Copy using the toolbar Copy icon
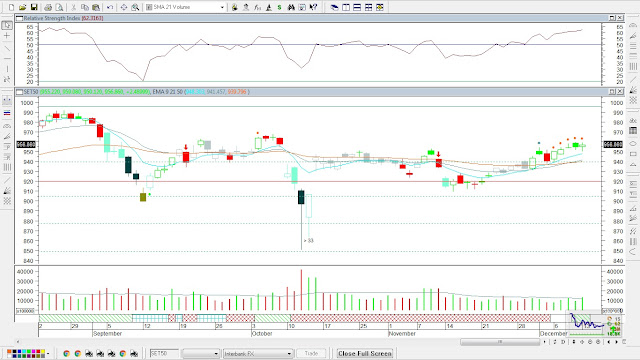This screenshot has height=360, width=640. (x=84, y=7)
